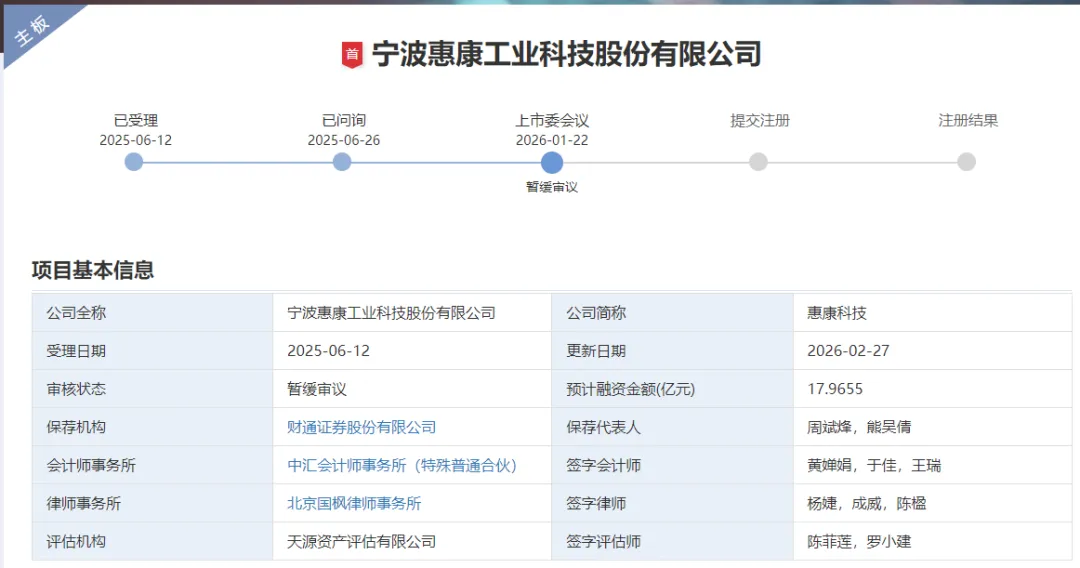
Task: Select the 已受理 timeline node
Action: (134, 162)
